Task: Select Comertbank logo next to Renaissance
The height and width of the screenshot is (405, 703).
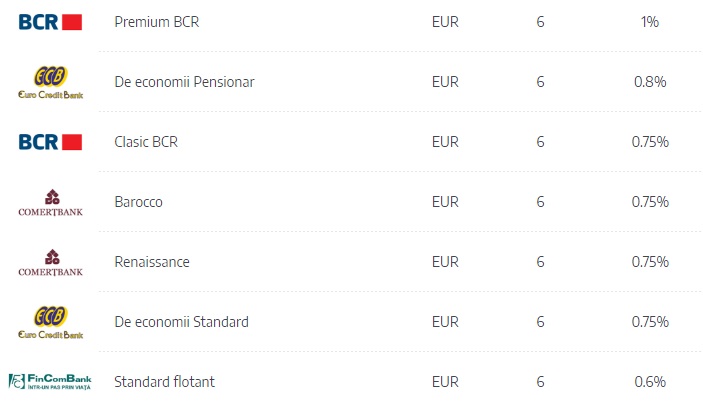Action: (x=50, y=263)
